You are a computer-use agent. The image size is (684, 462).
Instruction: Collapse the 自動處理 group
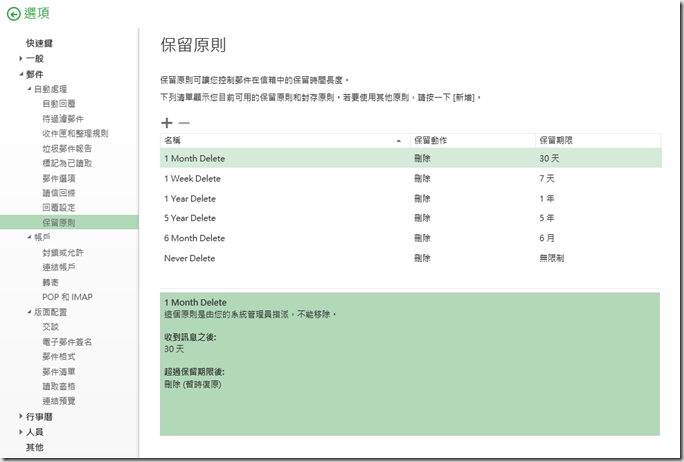[x=28, y=89]
